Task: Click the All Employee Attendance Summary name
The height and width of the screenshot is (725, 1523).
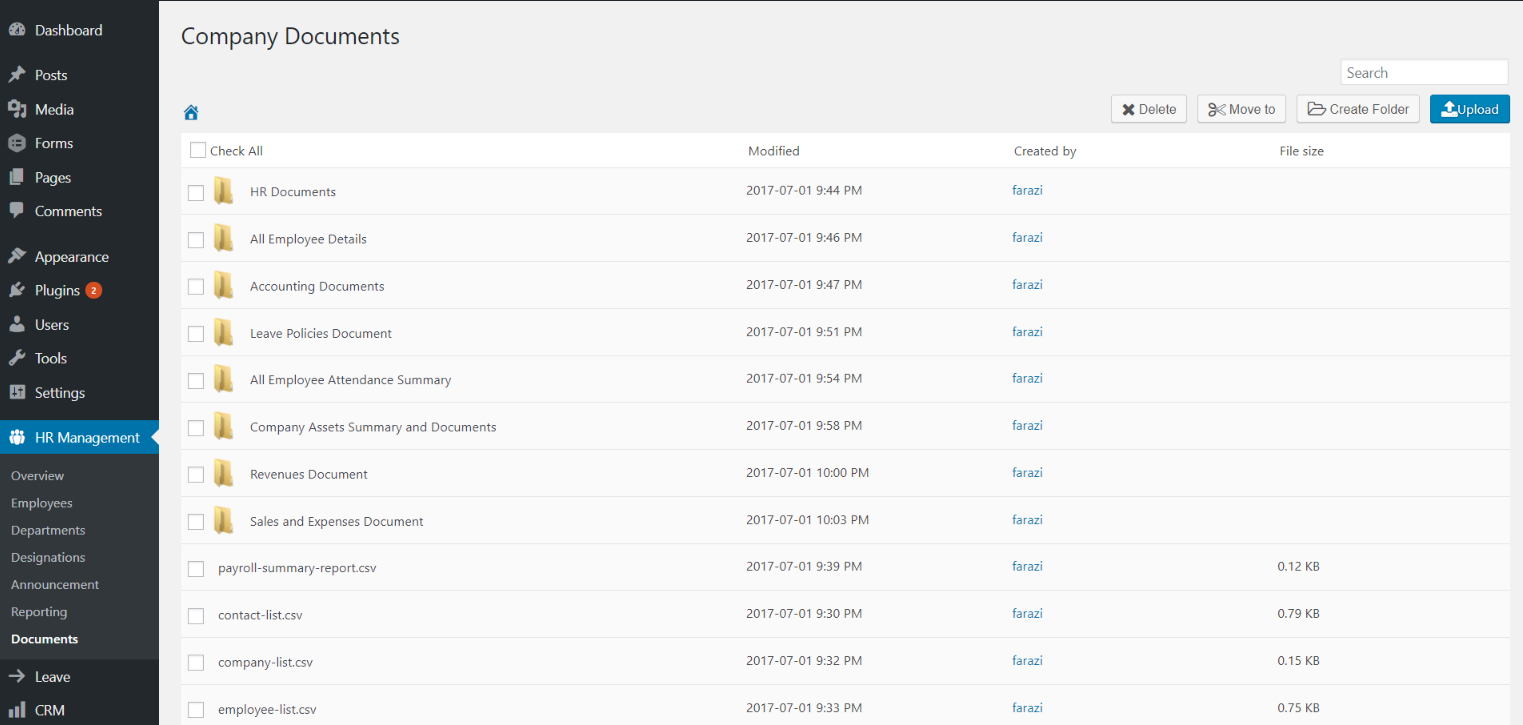Action: pos(350,380)
